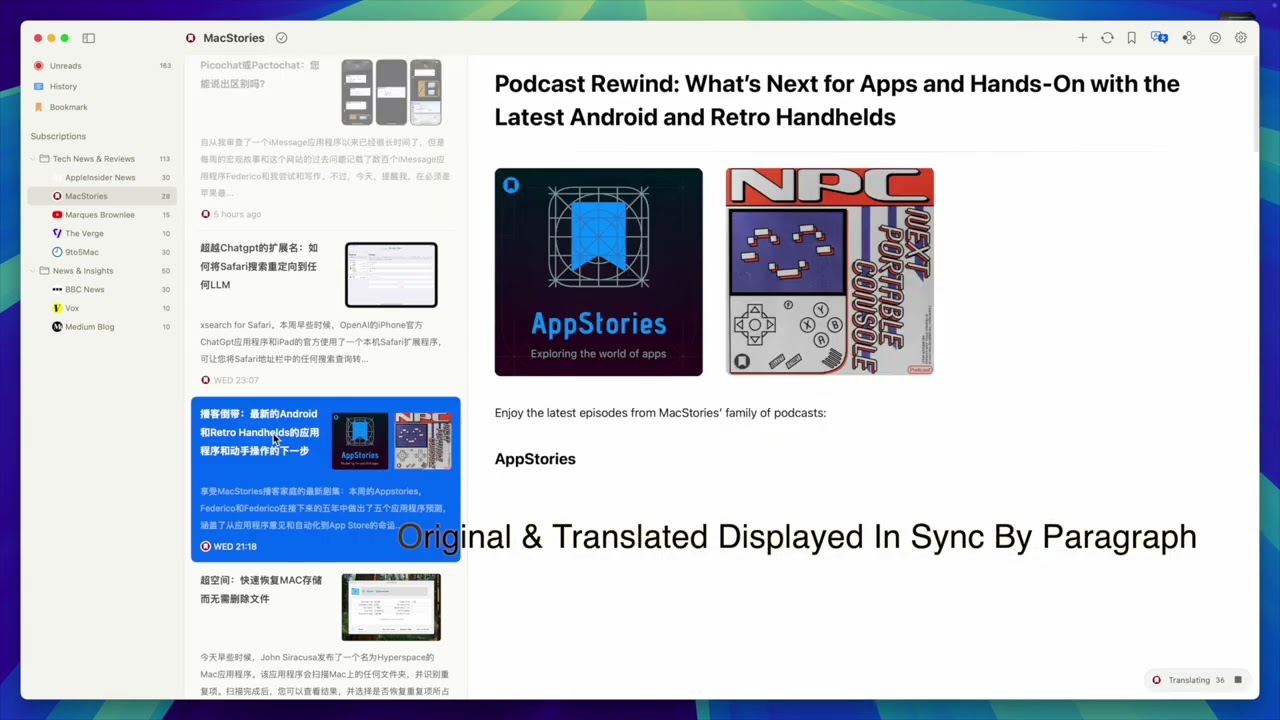The image size is (1280, 720).
Task: Click the Picochat article phone thumbnail
Action: 391,92
